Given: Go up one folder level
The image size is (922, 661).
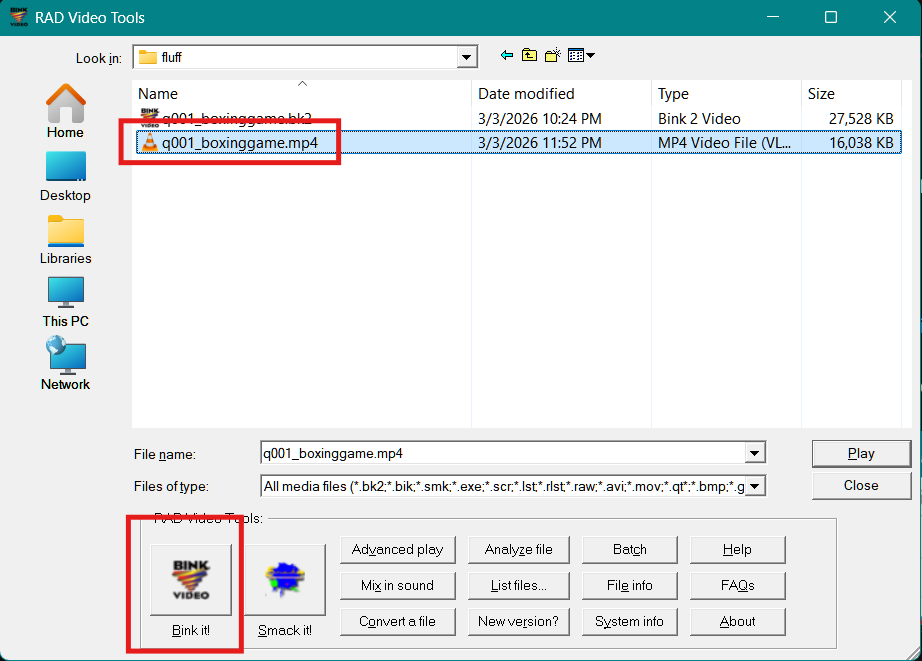Looking at the screenshot, I should point(529,55).
